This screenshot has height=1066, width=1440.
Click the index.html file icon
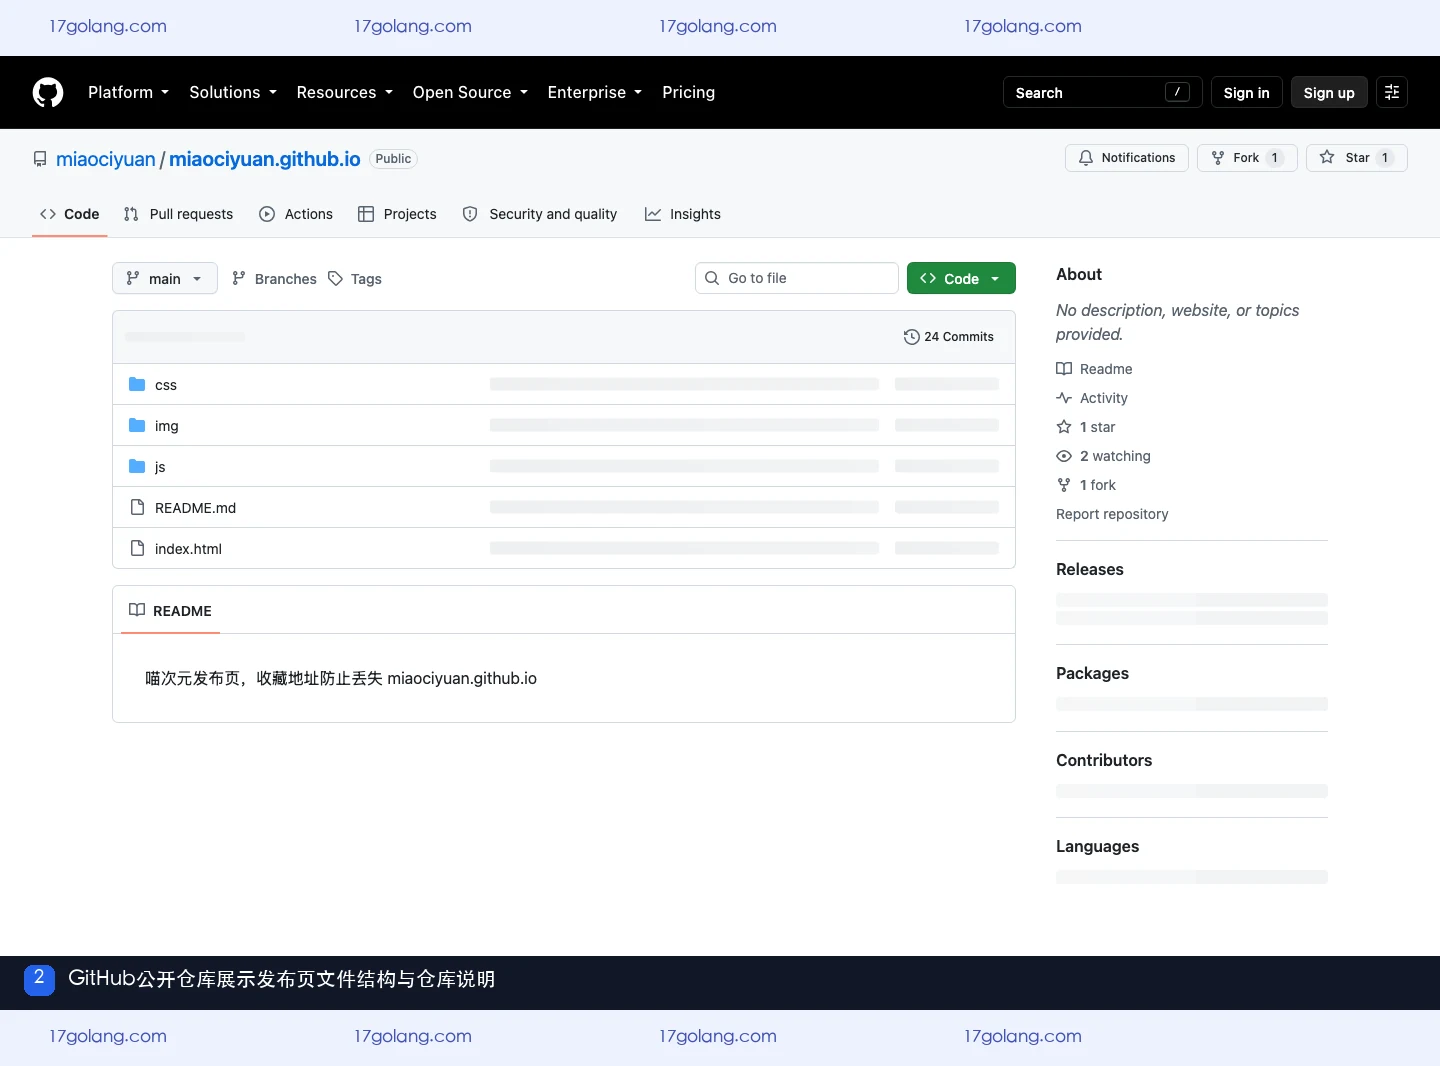click(138, 548)
